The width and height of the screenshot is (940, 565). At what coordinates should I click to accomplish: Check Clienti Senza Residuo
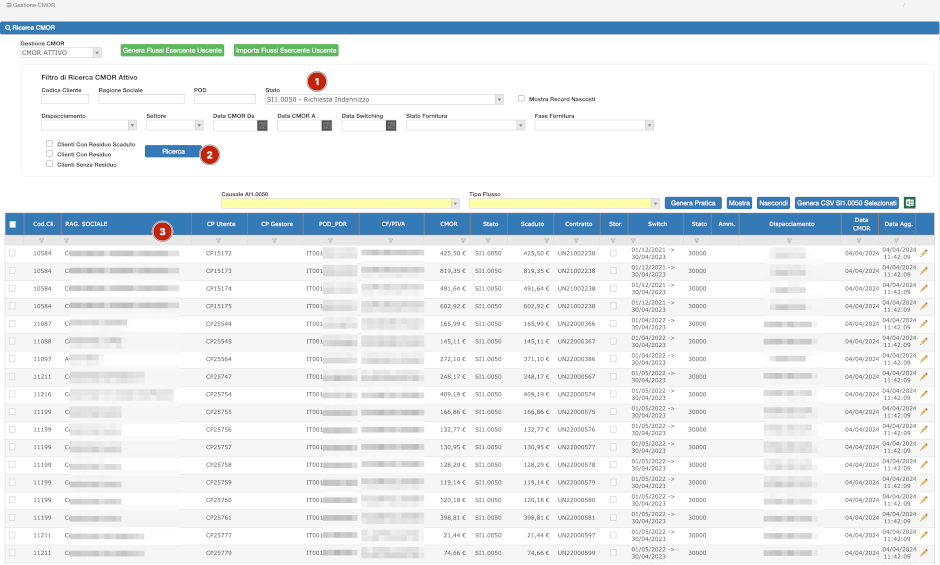[x=49, y=163]
